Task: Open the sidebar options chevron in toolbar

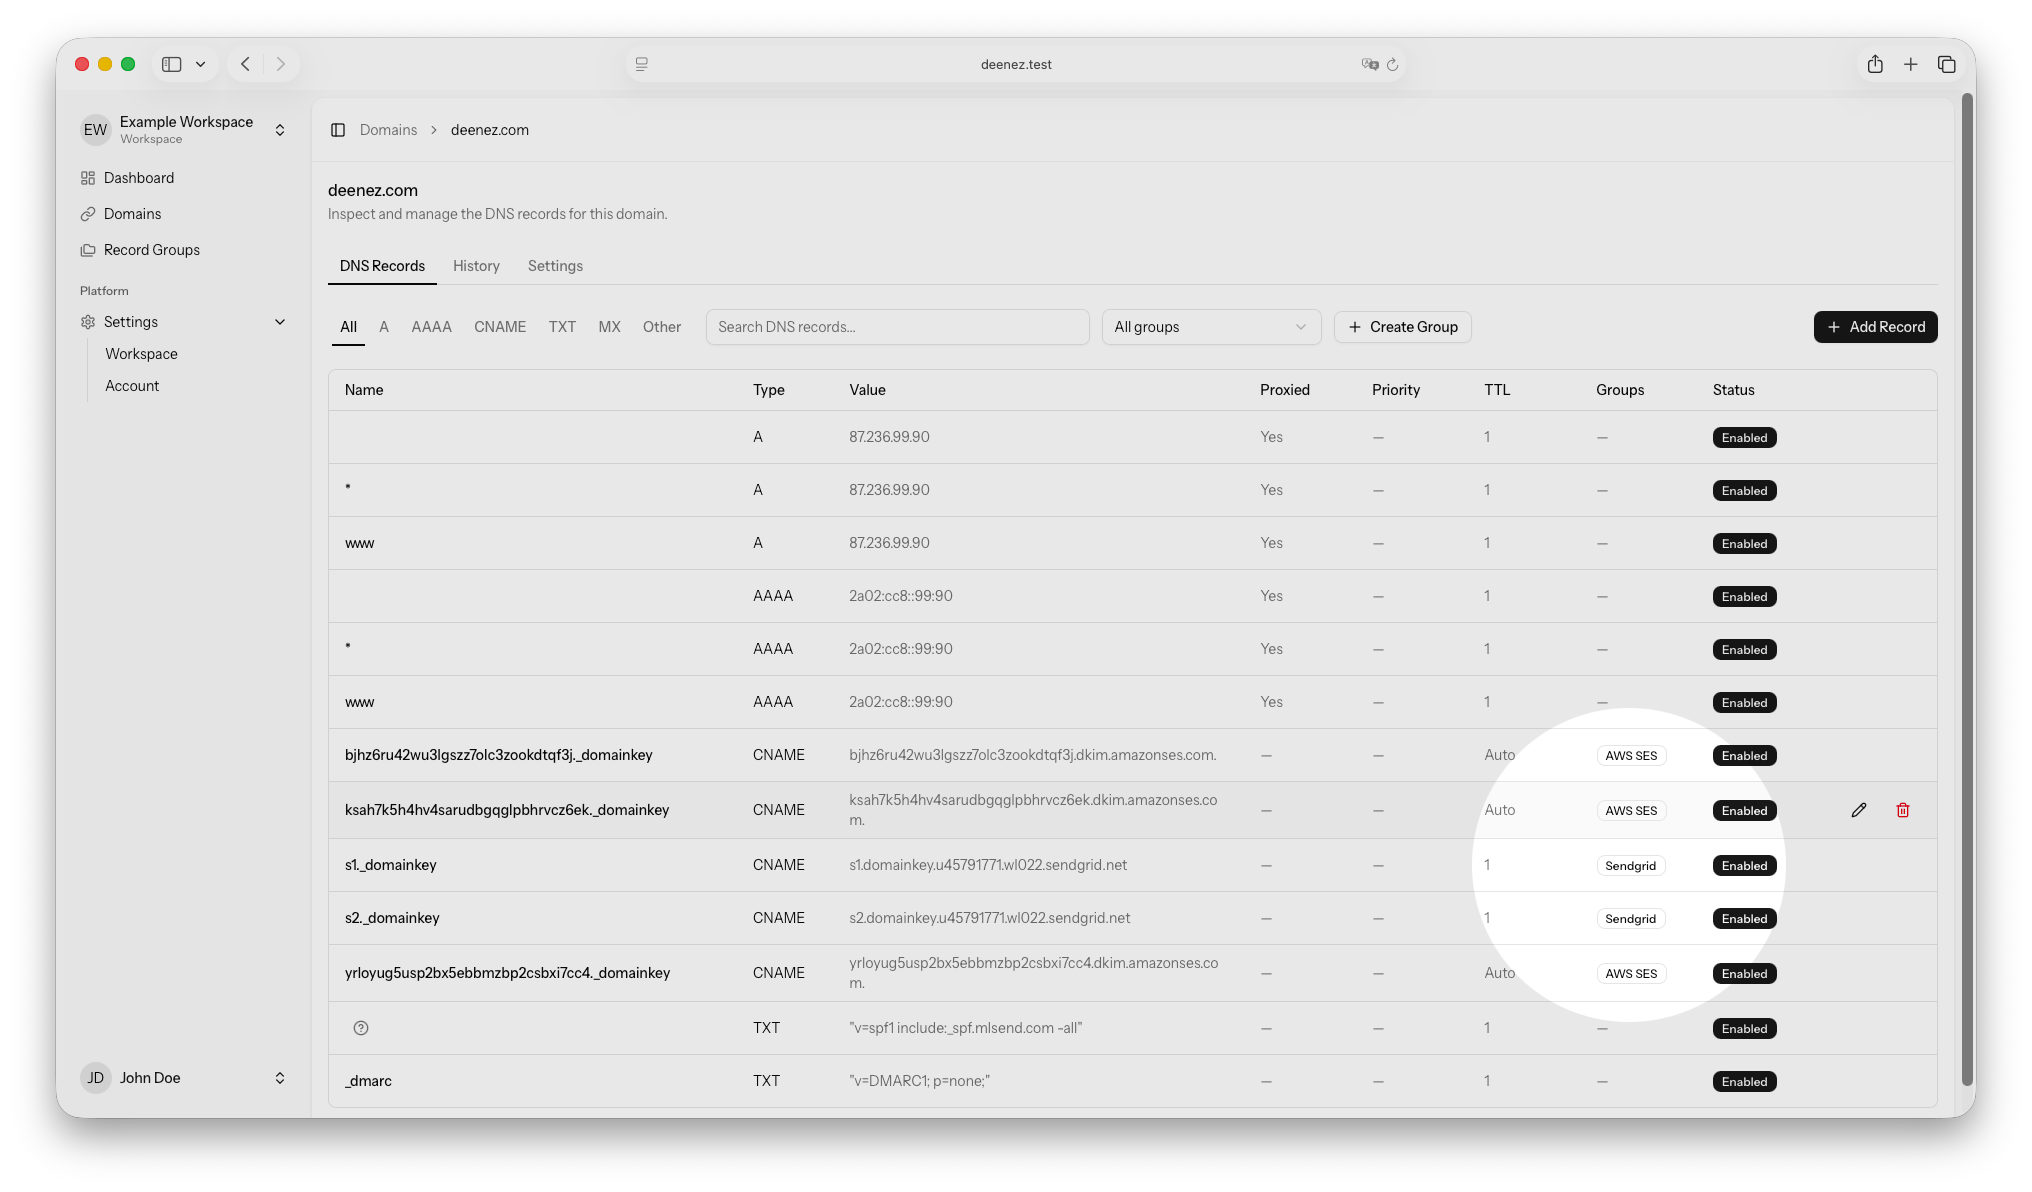Action: 200,64
